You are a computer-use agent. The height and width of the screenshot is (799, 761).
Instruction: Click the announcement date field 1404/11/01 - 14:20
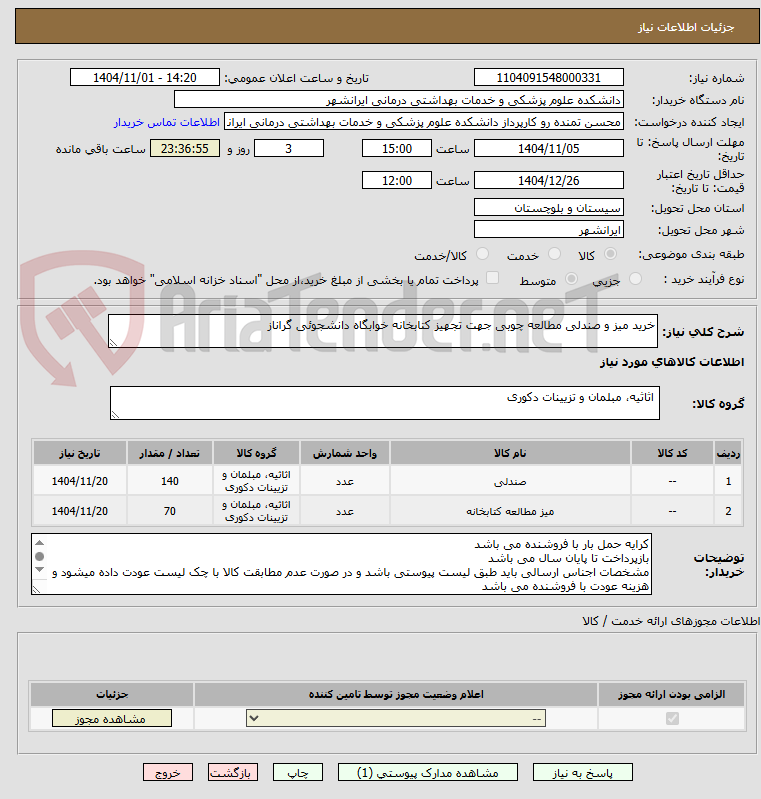click(x=145, y=77)
